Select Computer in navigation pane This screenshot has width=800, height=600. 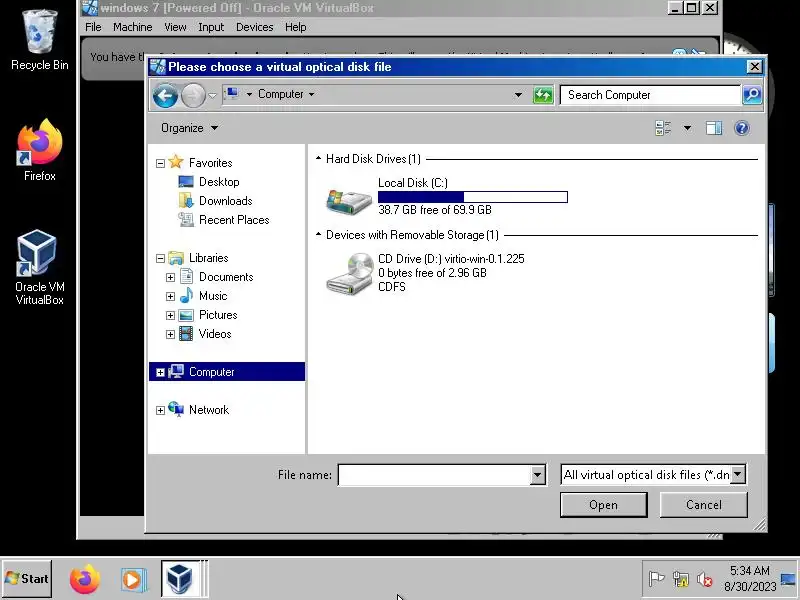211,372
